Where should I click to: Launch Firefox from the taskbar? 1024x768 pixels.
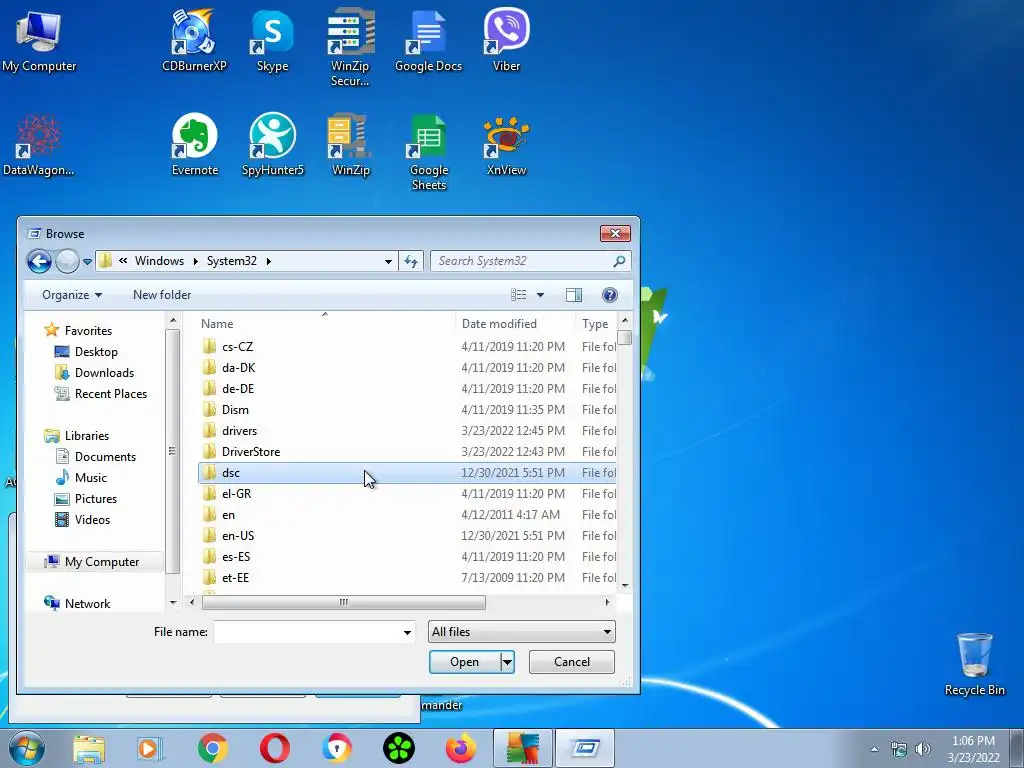point(461,748)
